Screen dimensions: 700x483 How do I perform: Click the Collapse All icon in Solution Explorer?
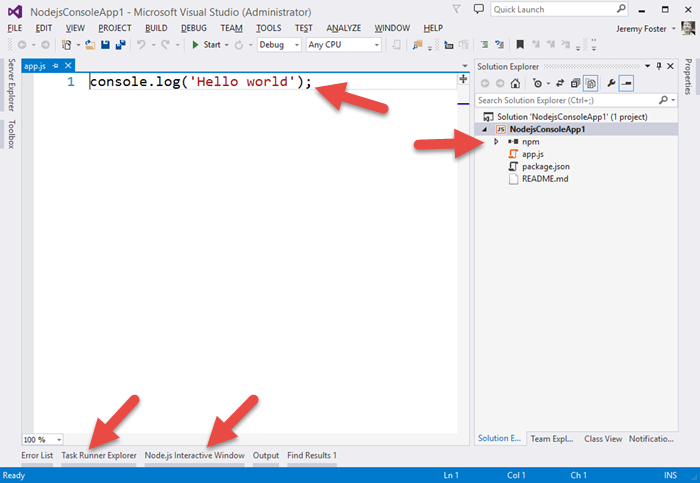[x=576, y=84]
